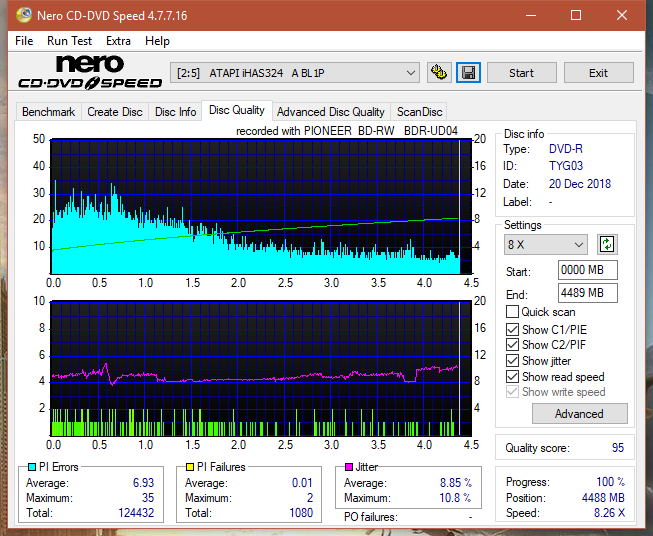Open the File menu
This screenshot has height=536, width=653.
click(24, 41)
